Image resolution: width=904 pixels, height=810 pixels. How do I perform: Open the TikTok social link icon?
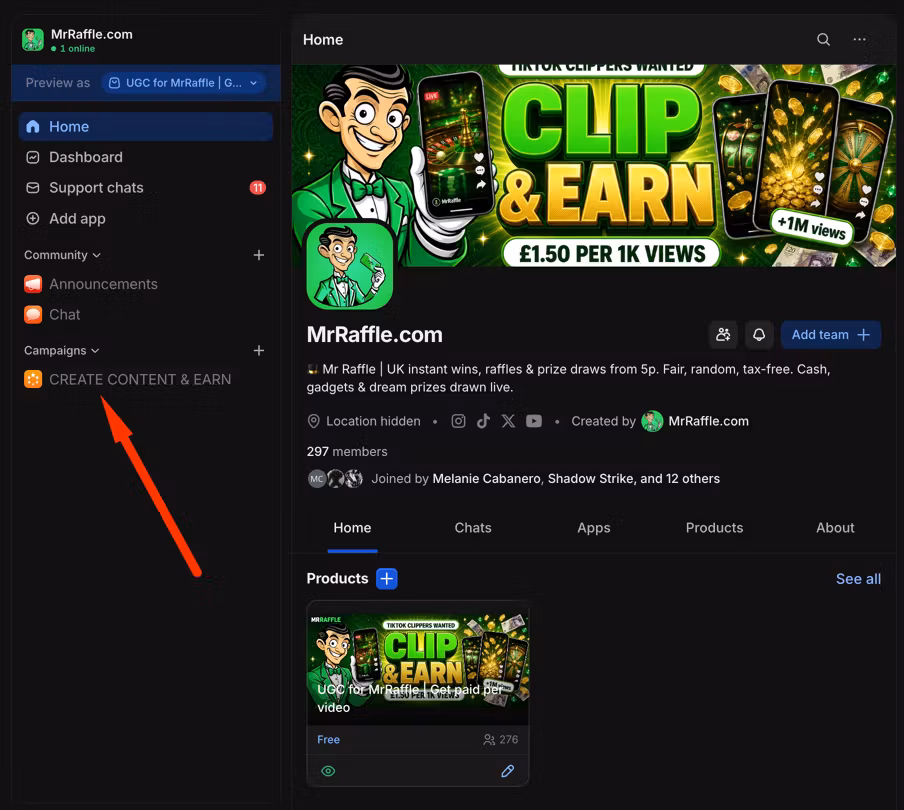click(x=483, y=421)
